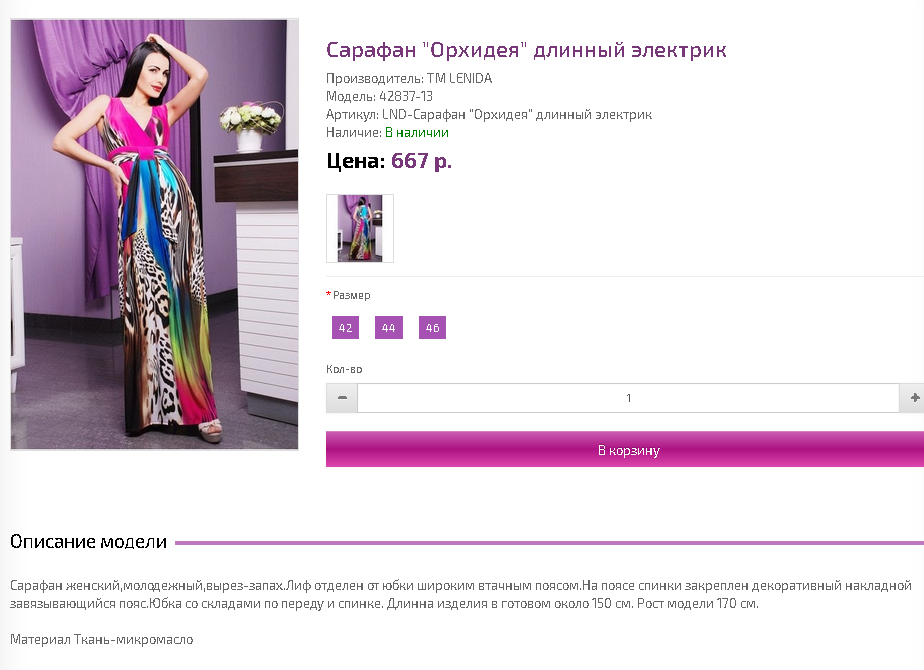Enlarge the main dress product photo
The width and height of the screenshot is (924, 670).
pyautogui.click(x=154, y=235)
